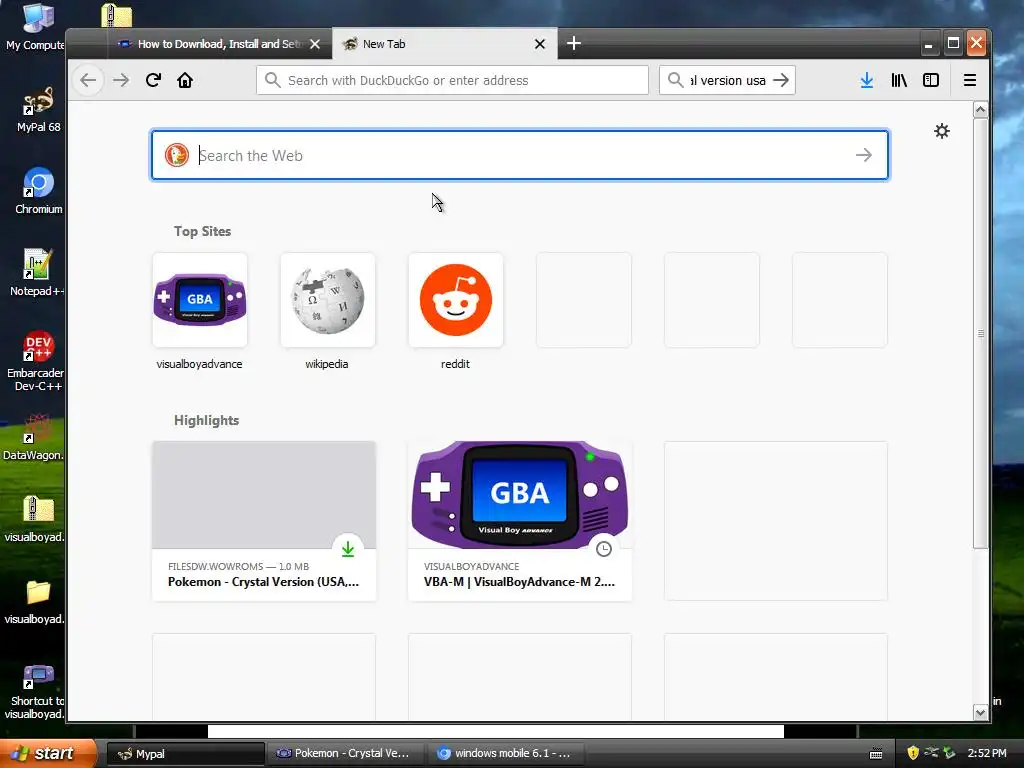Open visualboyad folder on desktop
Screen dimensions: 1024x768
point(35,601)
